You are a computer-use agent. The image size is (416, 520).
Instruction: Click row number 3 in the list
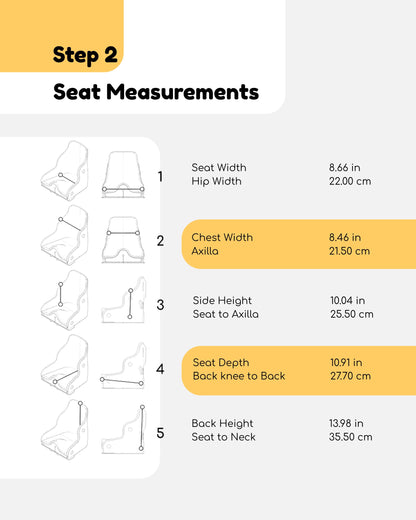pos(160,305)
